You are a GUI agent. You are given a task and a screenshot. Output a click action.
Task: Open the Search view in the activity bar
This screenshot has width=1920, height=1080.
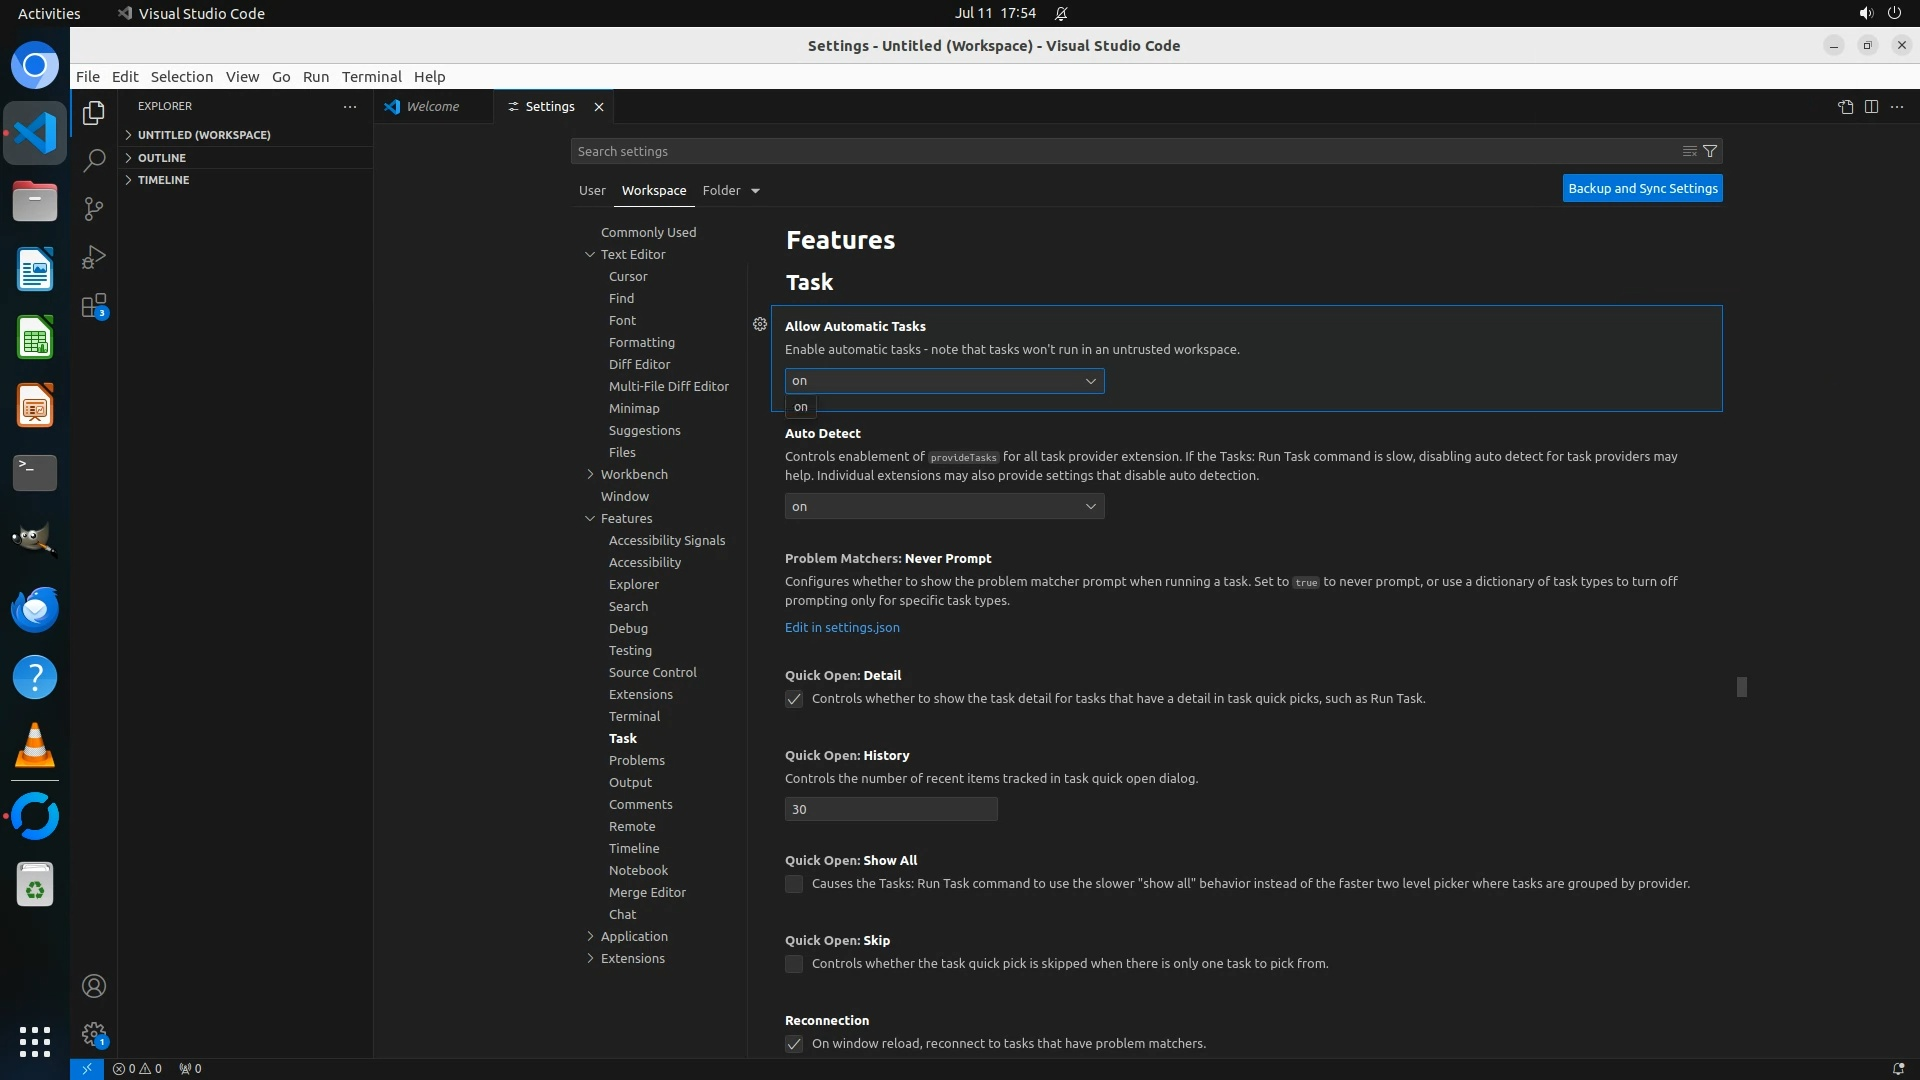(x=93, y=161)
